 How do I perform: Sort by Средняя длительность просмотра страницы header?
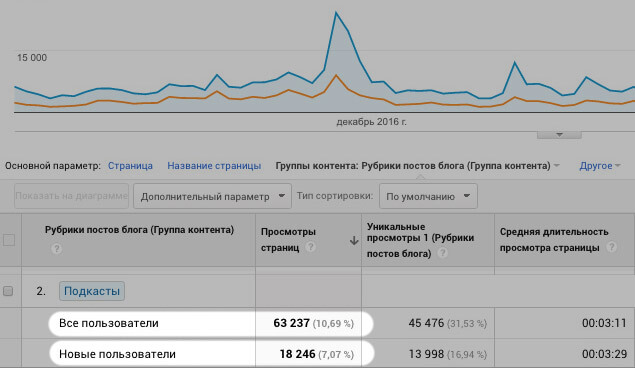point(554,240)
